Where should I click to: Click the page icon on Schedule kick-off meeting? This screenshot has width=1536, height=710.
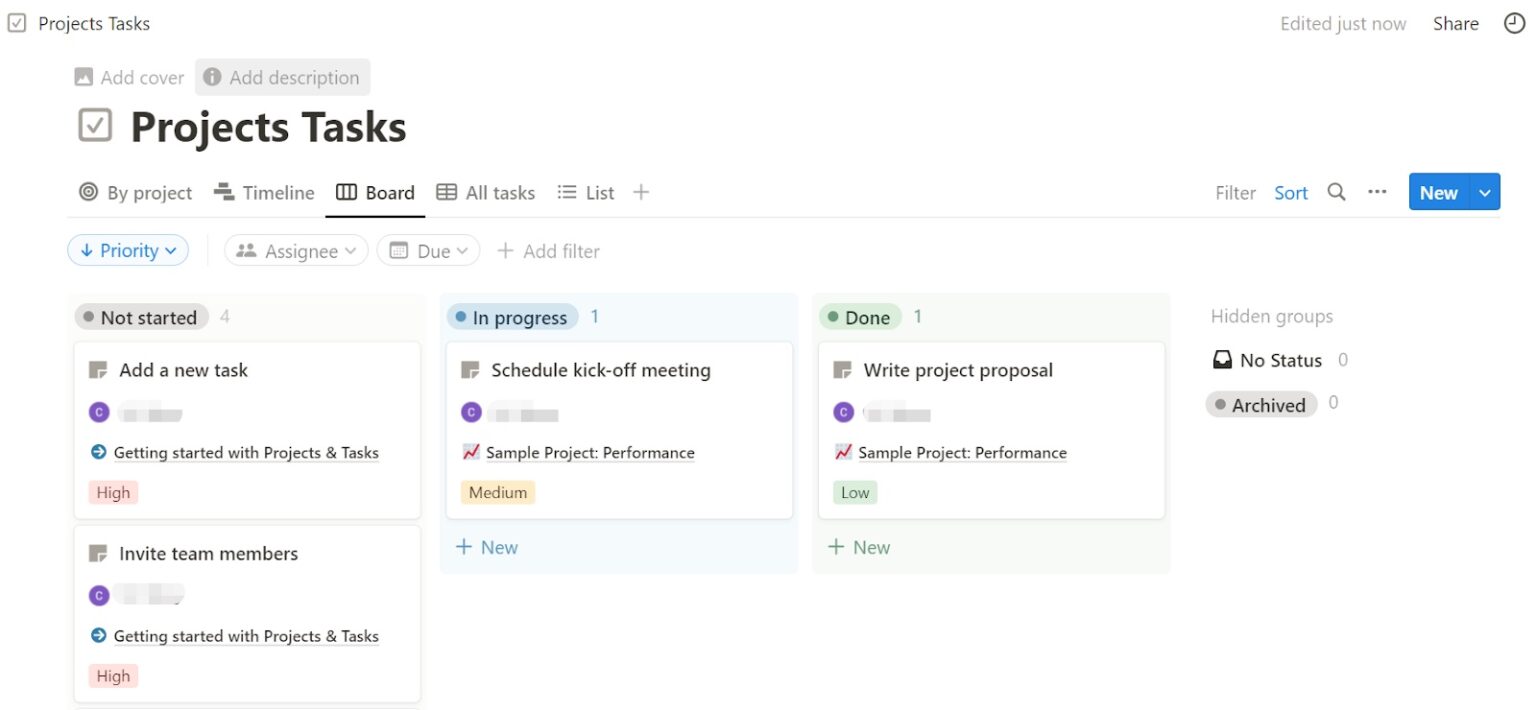(x=469, y=369)
